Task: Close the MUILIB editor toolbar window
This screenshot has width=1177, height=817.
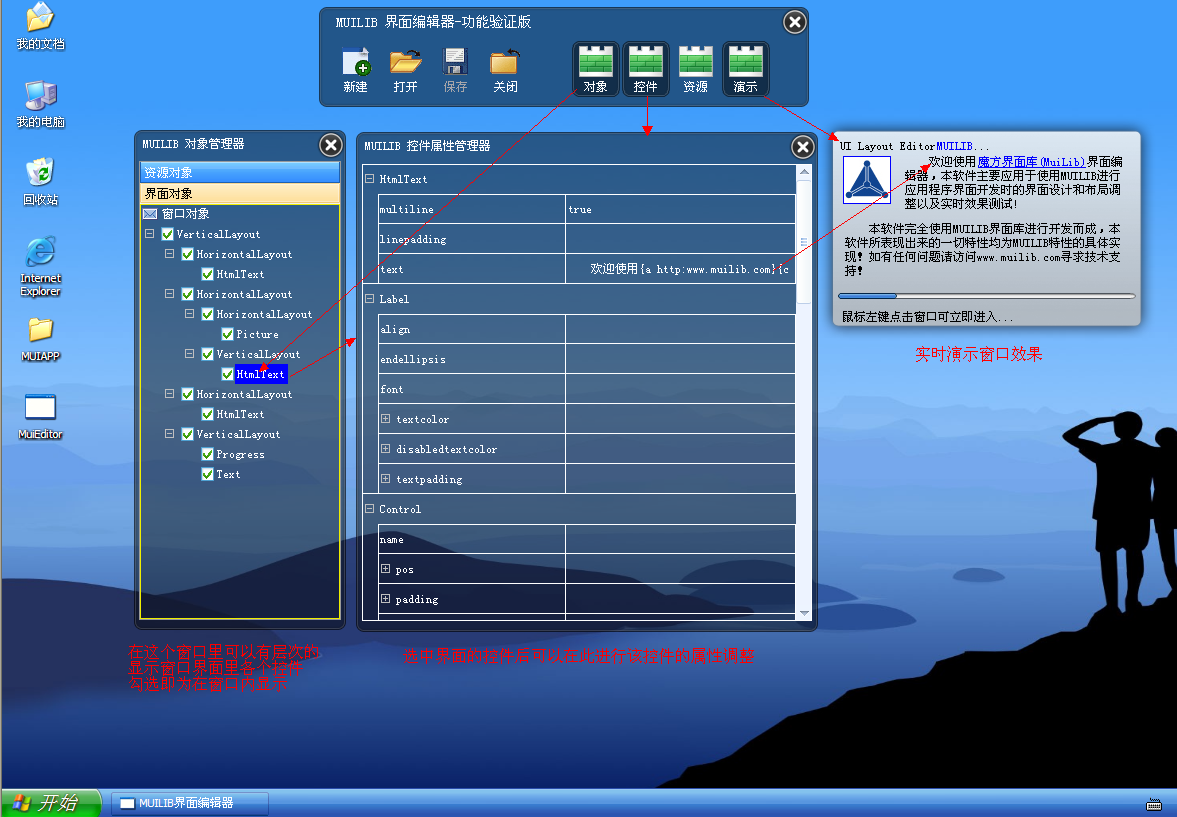Action: click(x=795, y=22)
